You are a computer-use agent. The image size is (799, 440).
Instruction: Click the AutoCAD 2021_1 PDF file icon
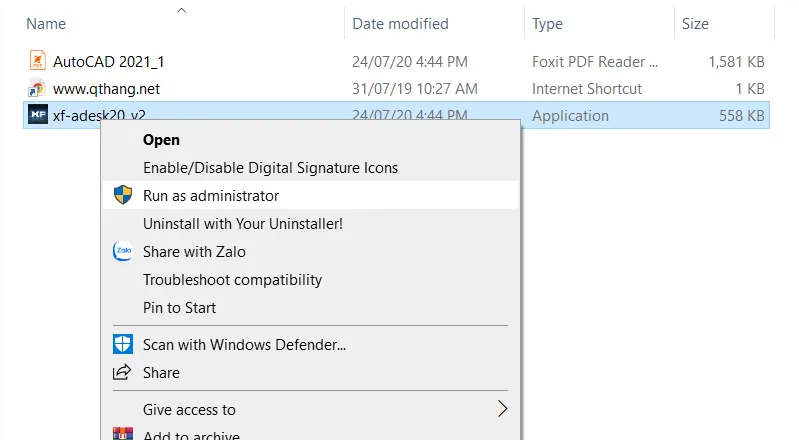[x=37, y=61]
